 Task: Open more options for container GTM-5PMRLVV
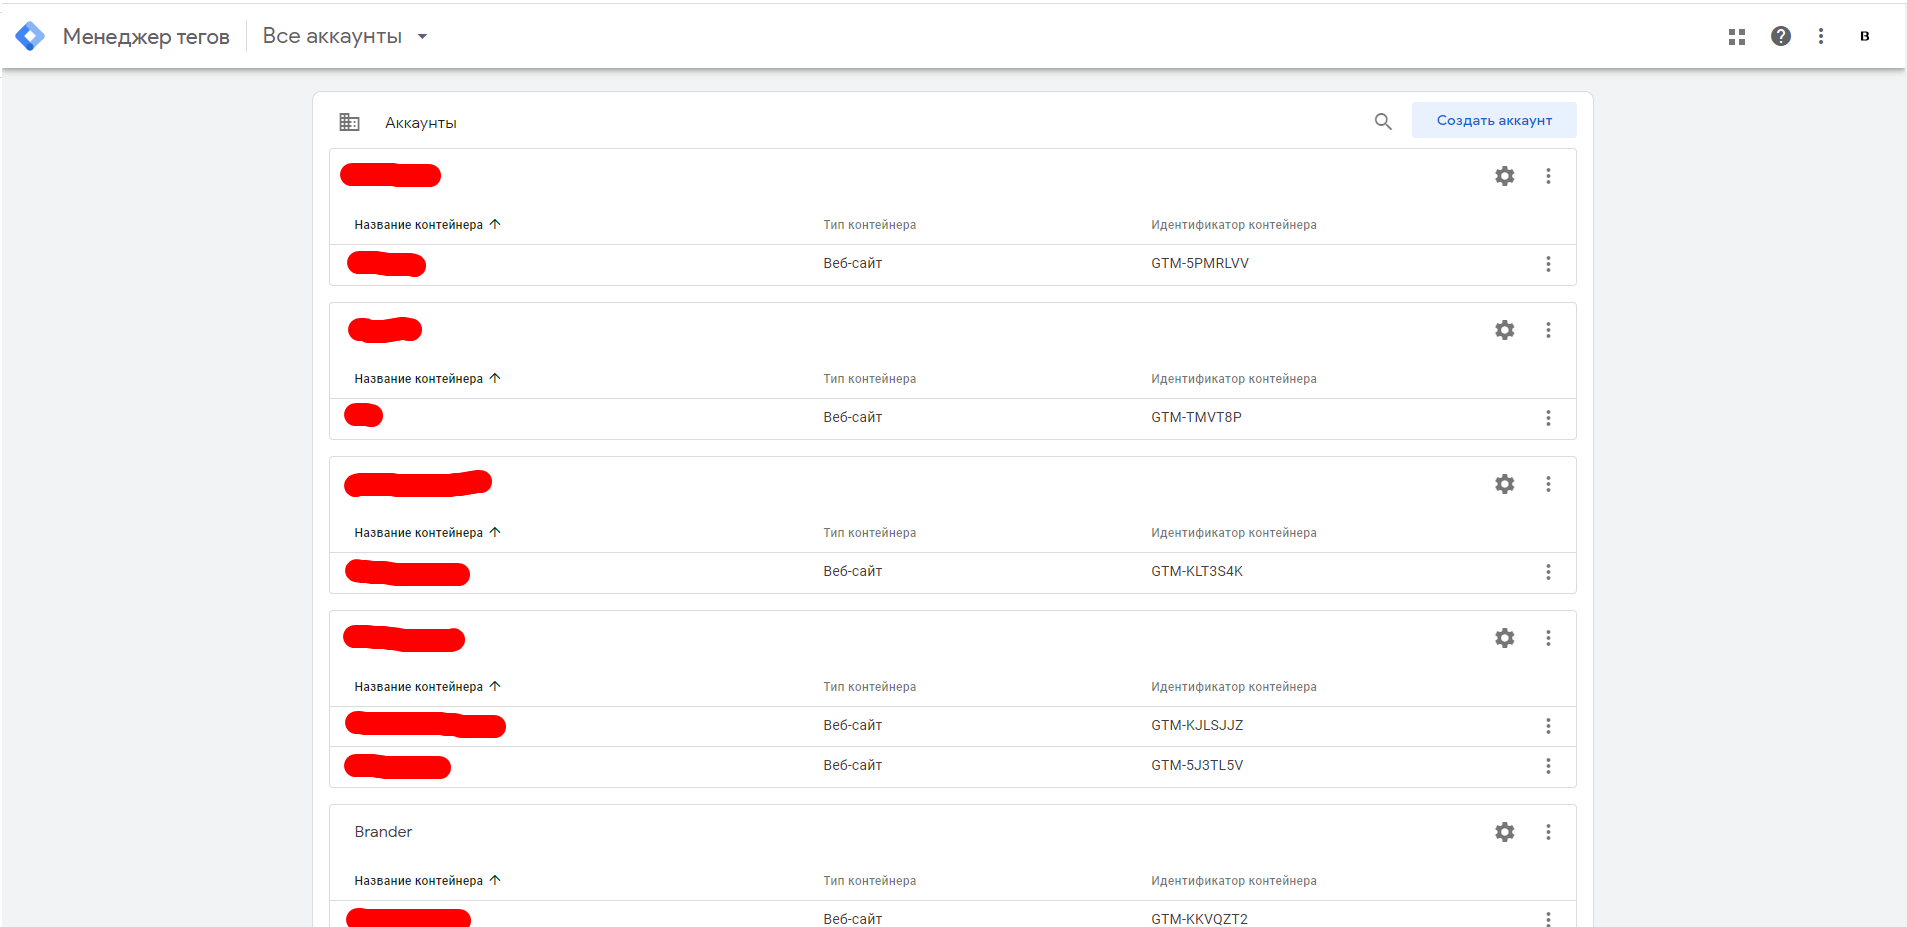pos(1548,264)
